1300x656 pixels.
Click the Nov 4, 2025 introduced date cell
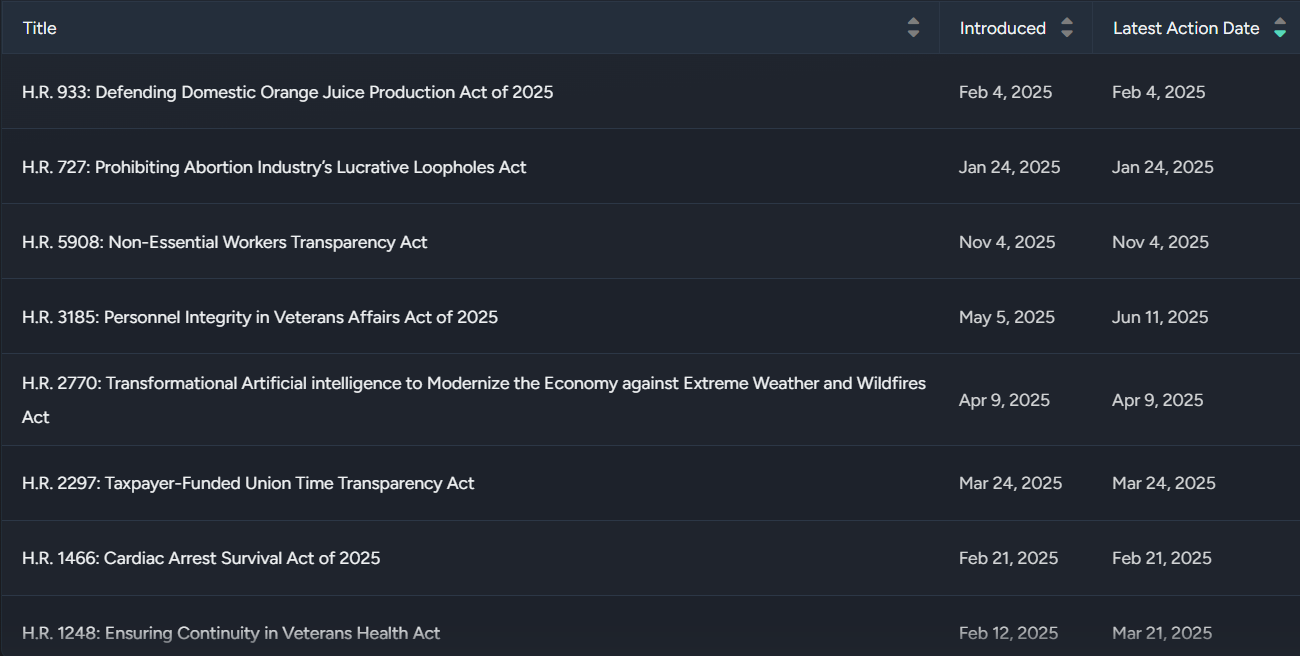click(1007, 242)
